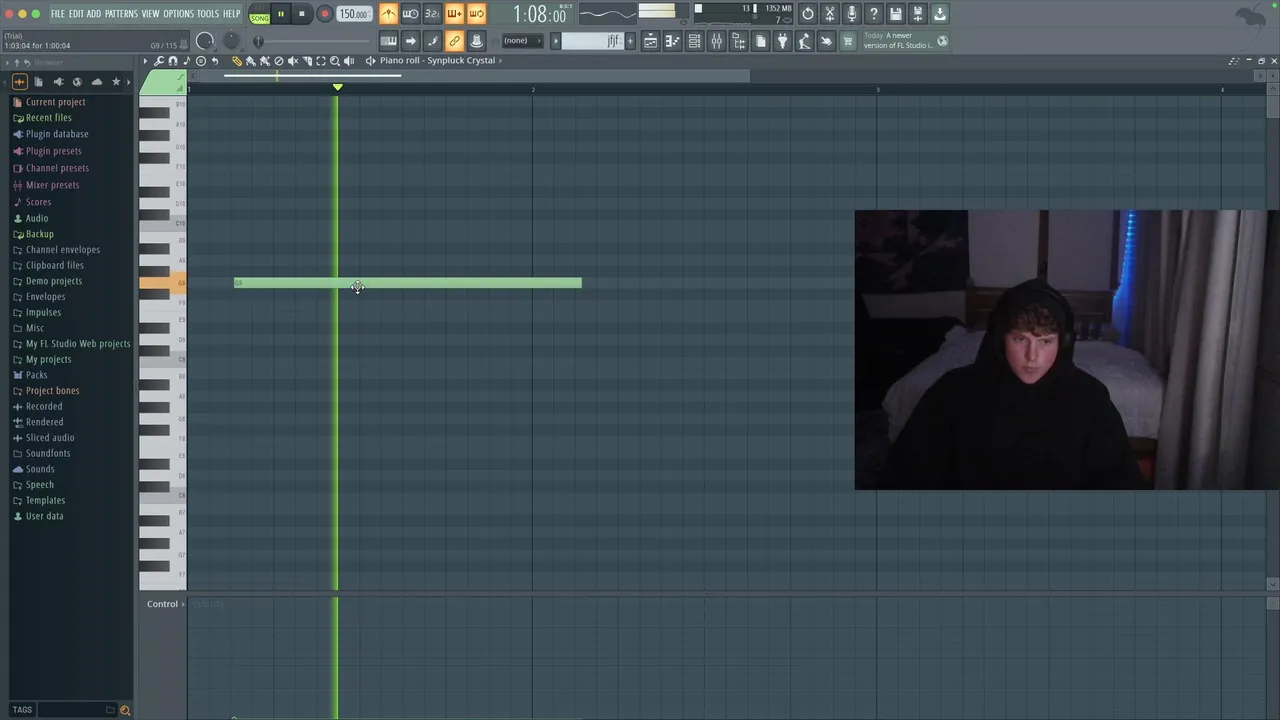
Task: Open the TOOLS menu
Action: 208,14
